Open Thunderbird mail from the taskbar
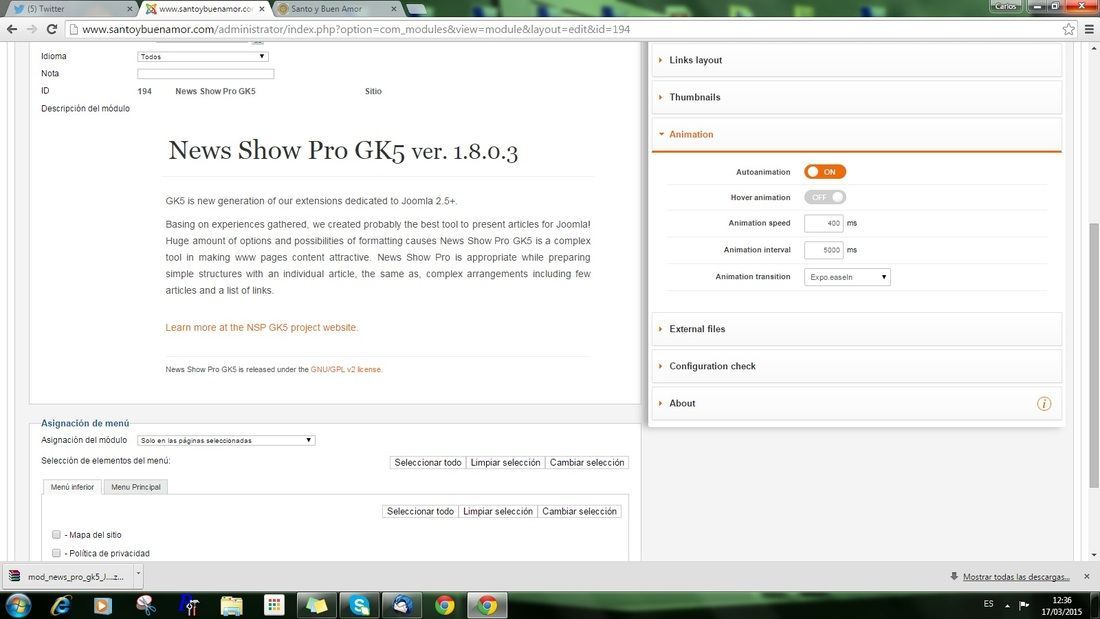 point(402,605)
